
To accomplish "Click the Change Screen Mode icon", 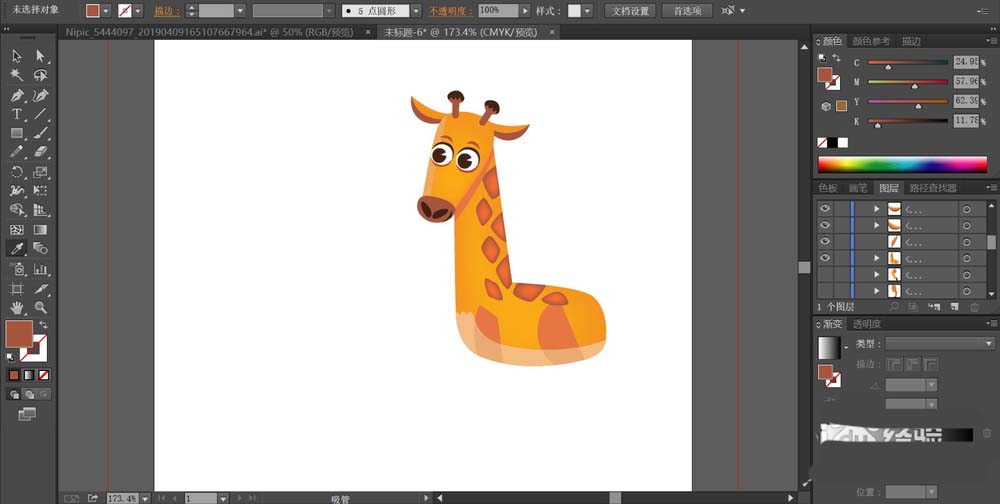I will (27, 415).
